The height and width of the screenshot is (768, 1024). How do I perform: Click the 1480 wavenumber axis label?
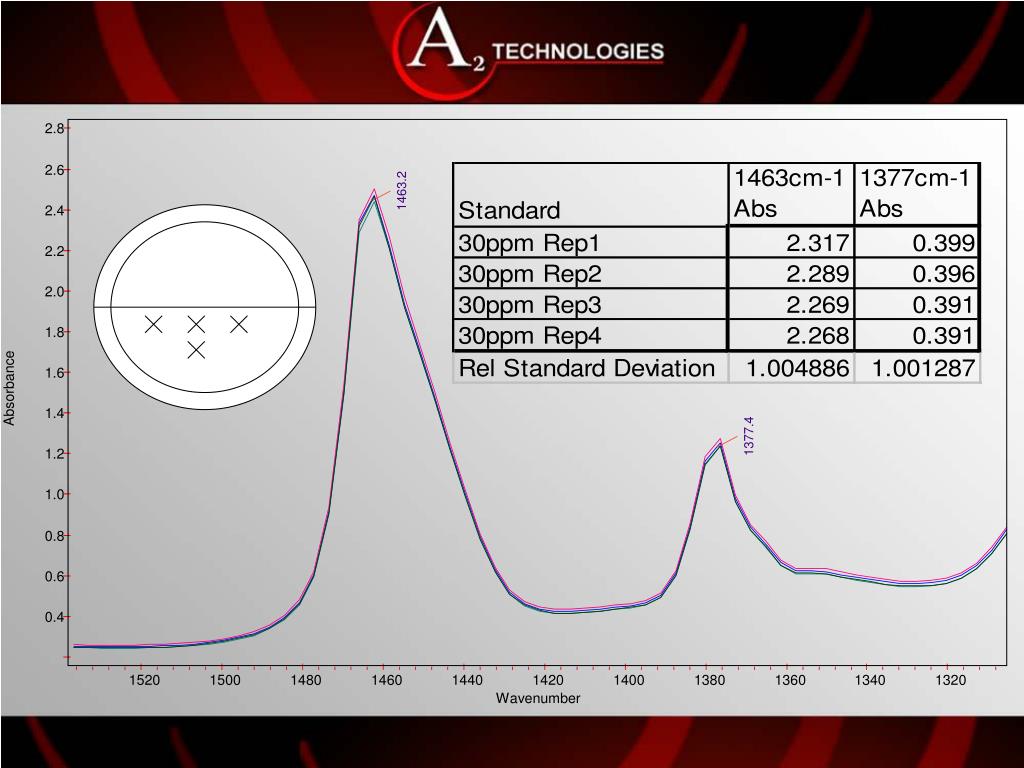(306, 680)
